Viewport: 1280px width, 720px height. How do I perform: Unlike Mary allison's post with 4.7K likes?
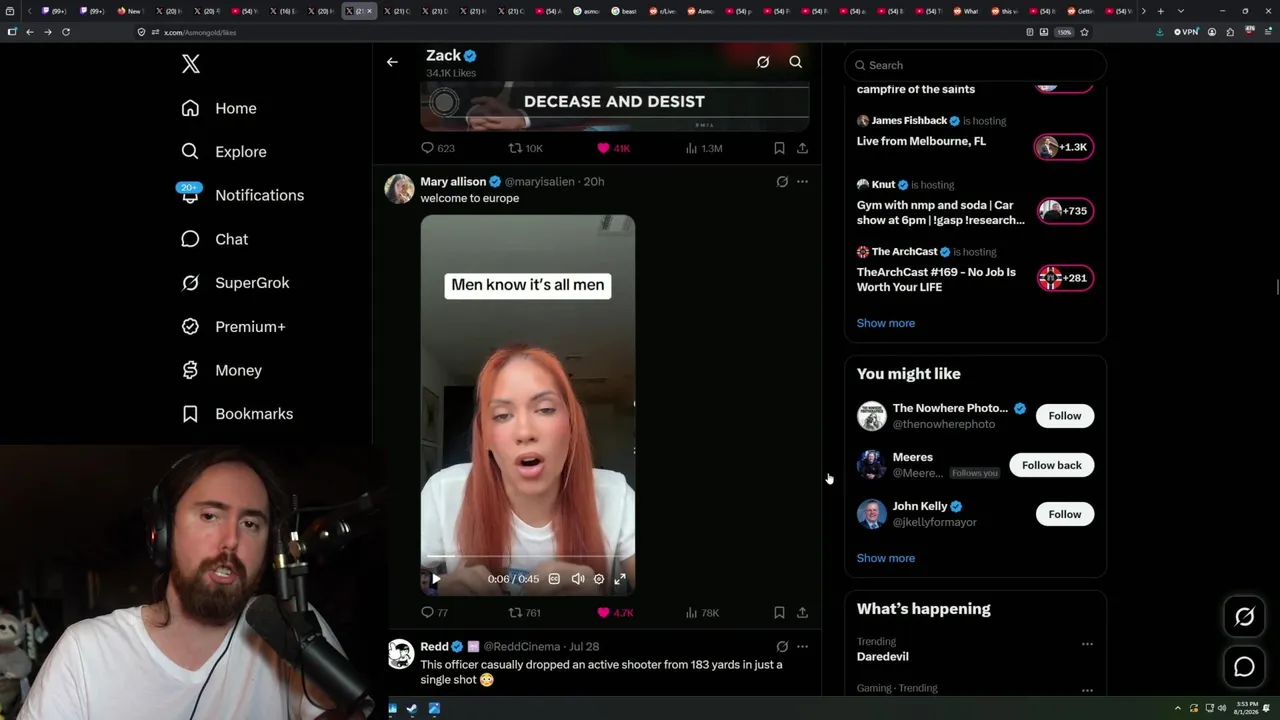point(615,613)
